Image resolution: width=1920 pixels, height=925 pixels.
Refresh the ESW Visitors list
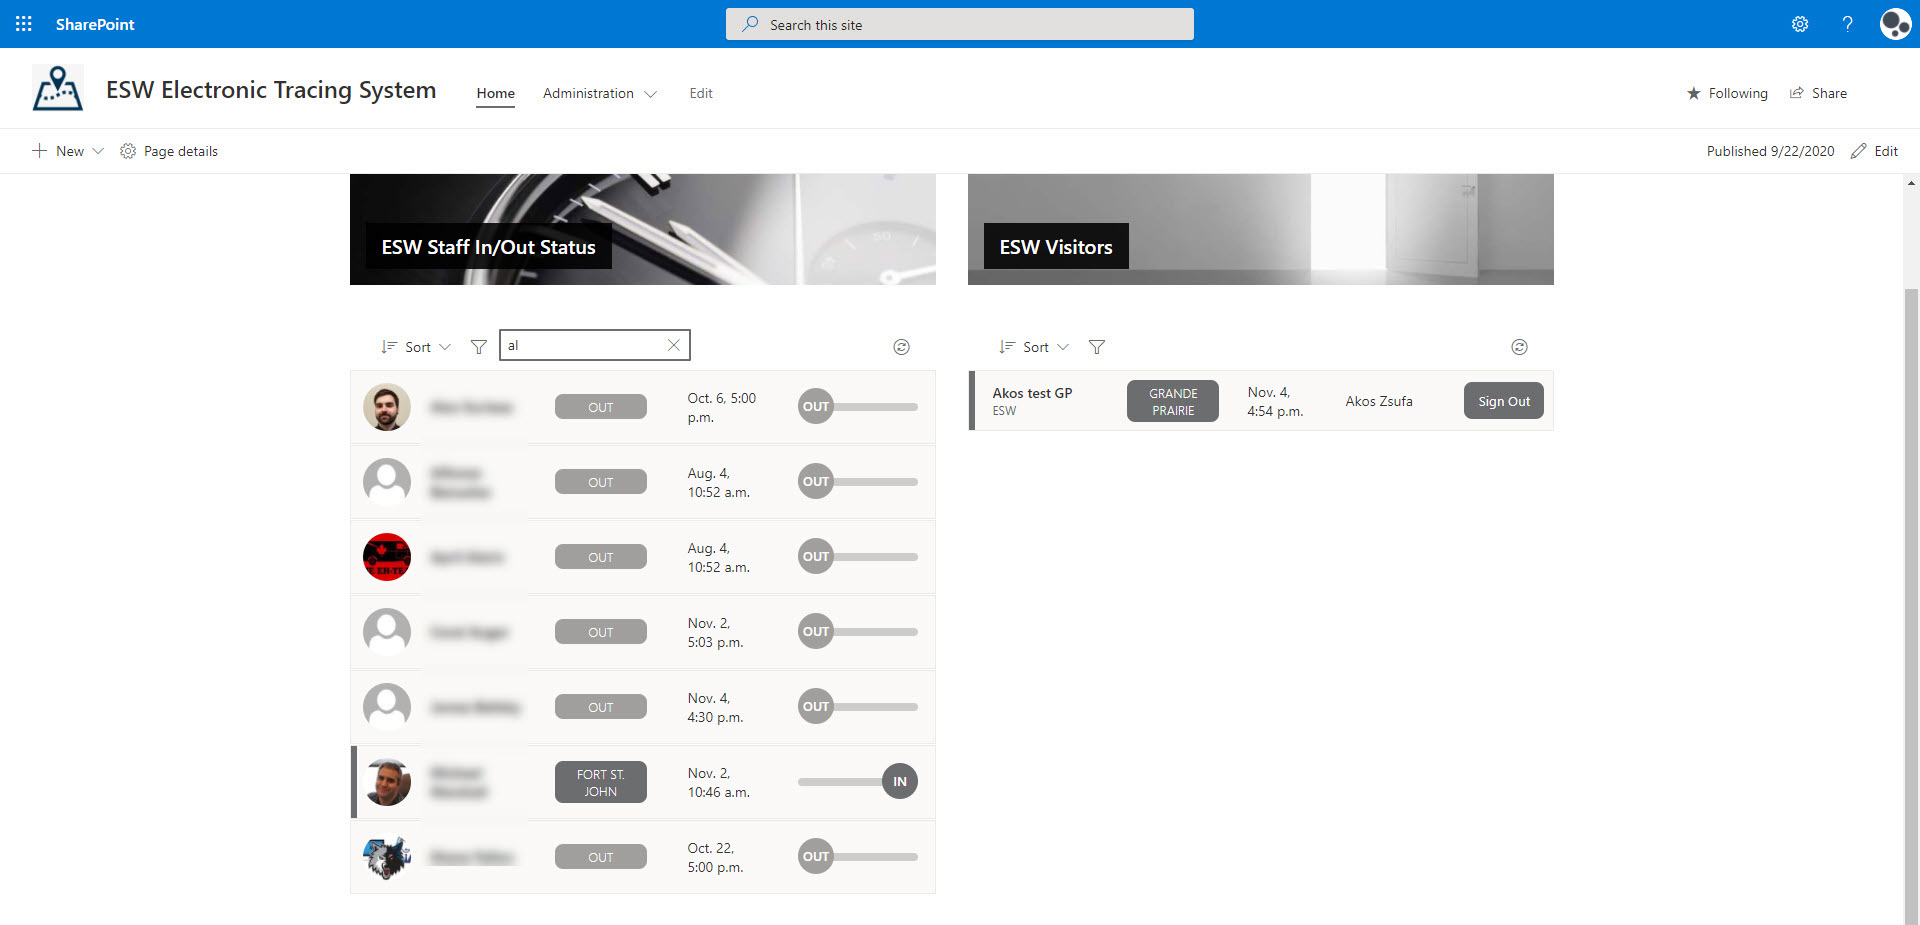pyautogui.click(x=1519, y=347)
